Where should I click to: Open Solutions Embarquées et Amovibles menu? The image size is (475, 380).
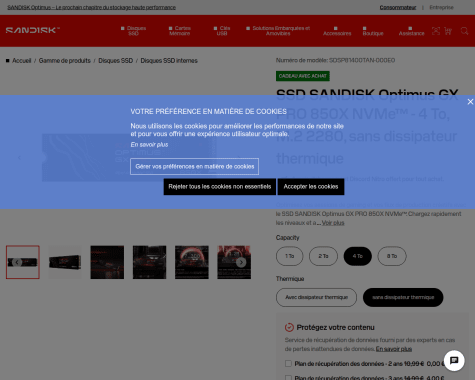278,31
